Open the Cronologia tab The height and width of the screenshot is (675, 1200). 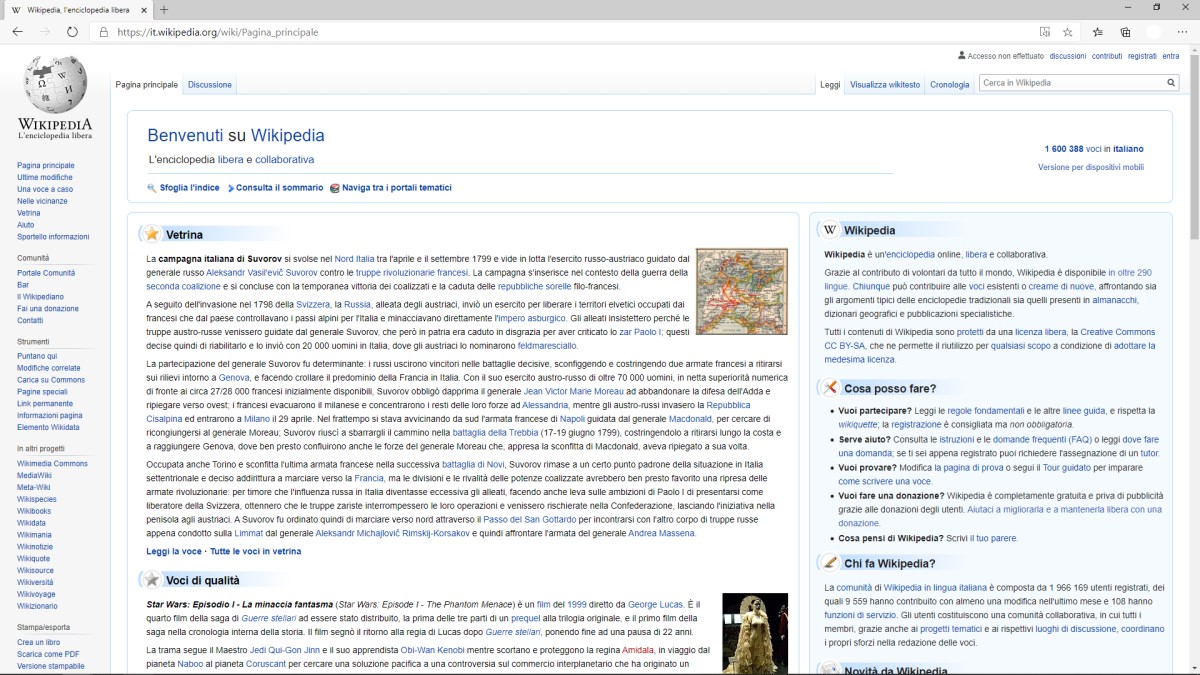click(x=950, y=85)
